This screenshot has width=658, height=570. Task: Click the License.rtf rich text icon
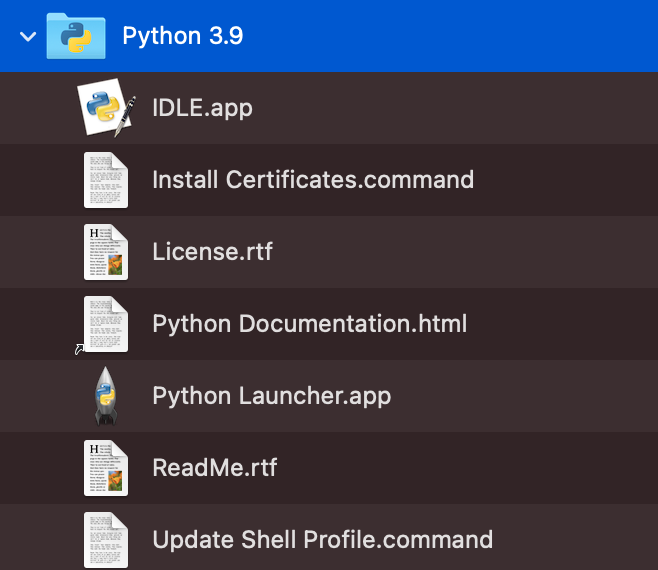tap(106, 252)
